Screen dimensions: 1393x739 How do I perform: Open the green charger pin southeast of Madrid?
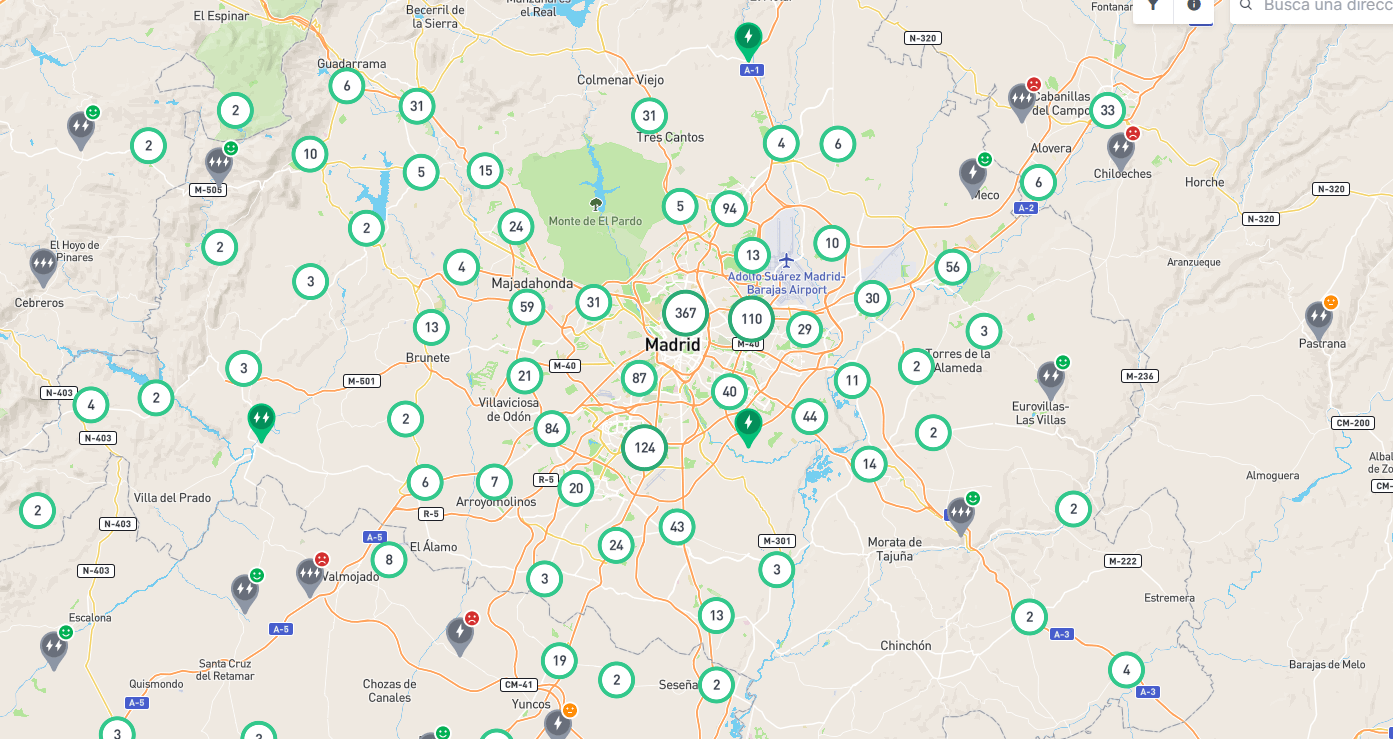[747, 426]
